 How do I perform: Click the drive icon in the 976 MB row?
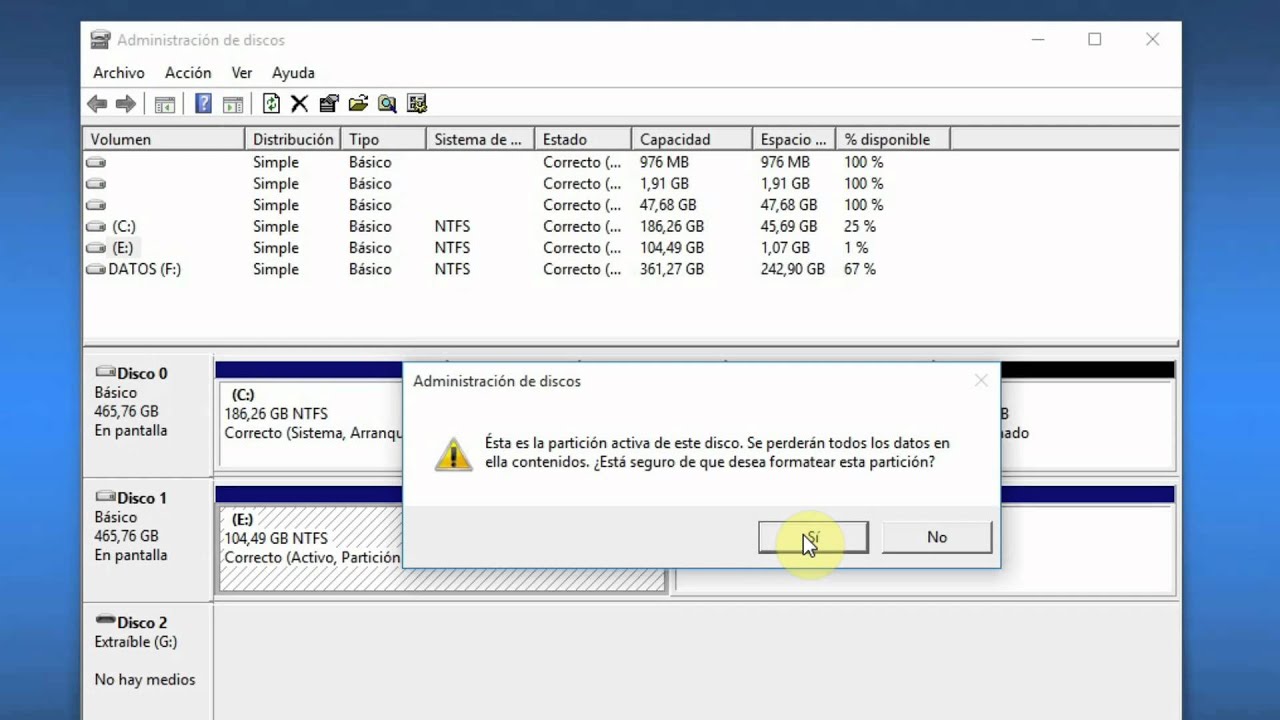[96, 162]
